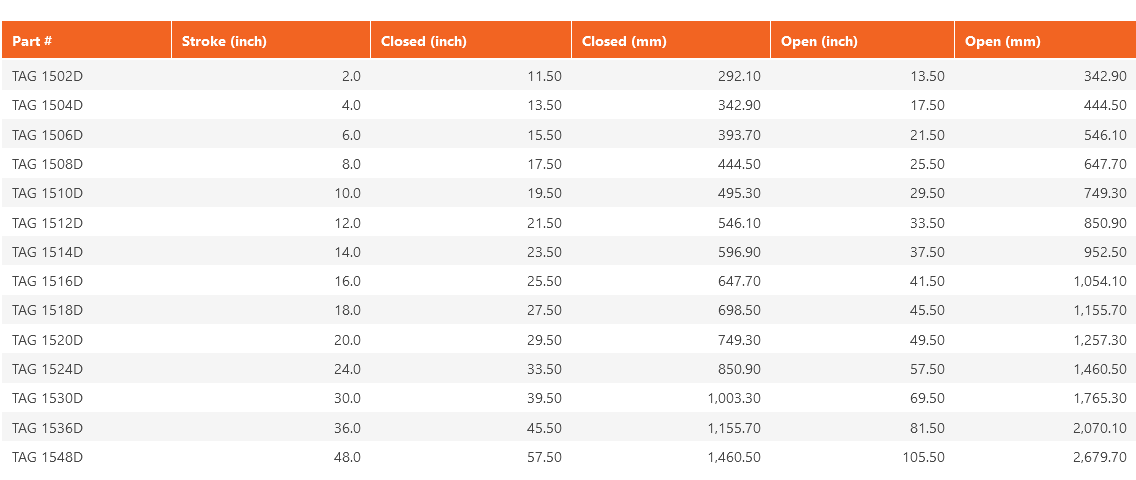The height and width of the screenshot is (480, 1136).
Task: Select the TAG 1520D part
Action: tap(47, 340)
